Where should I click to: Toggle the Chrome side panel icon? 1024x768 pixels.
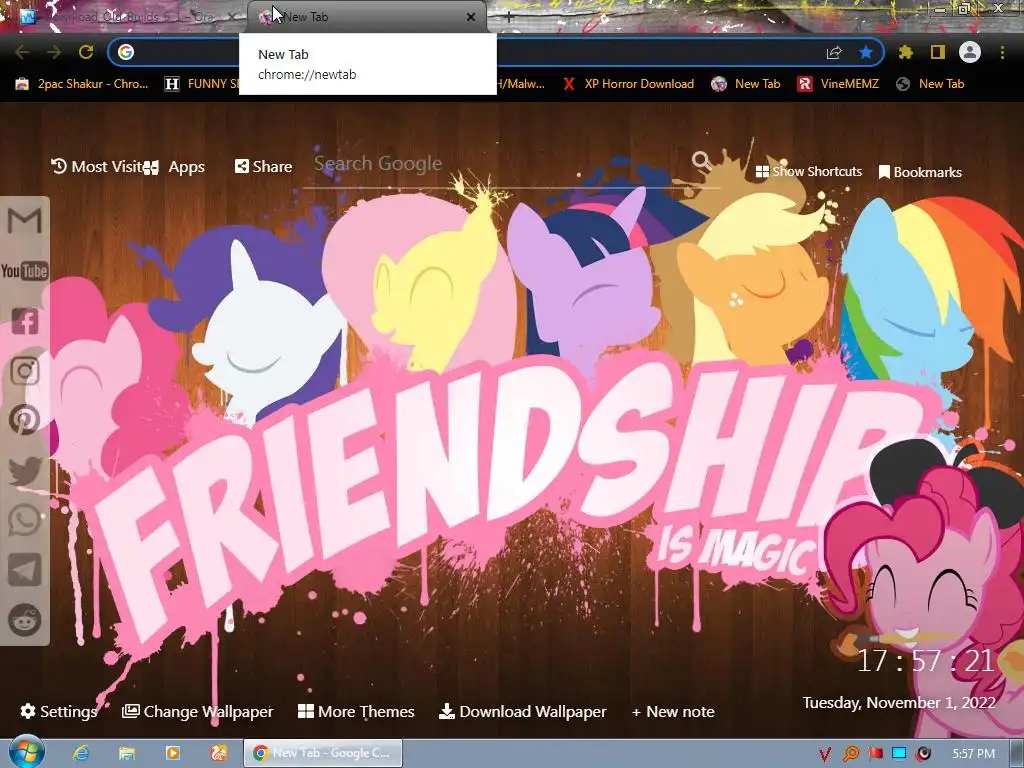pyautogui.click(x=938, y=52)
